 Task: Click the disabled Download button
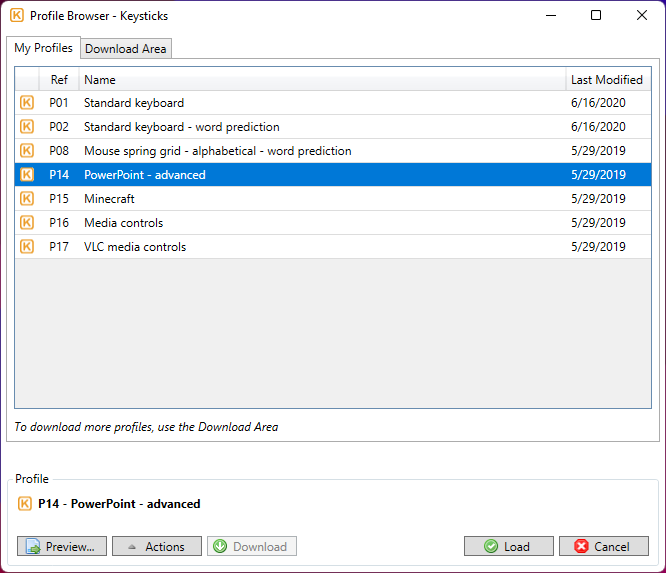pyautogui.click(x=252, y=546)
